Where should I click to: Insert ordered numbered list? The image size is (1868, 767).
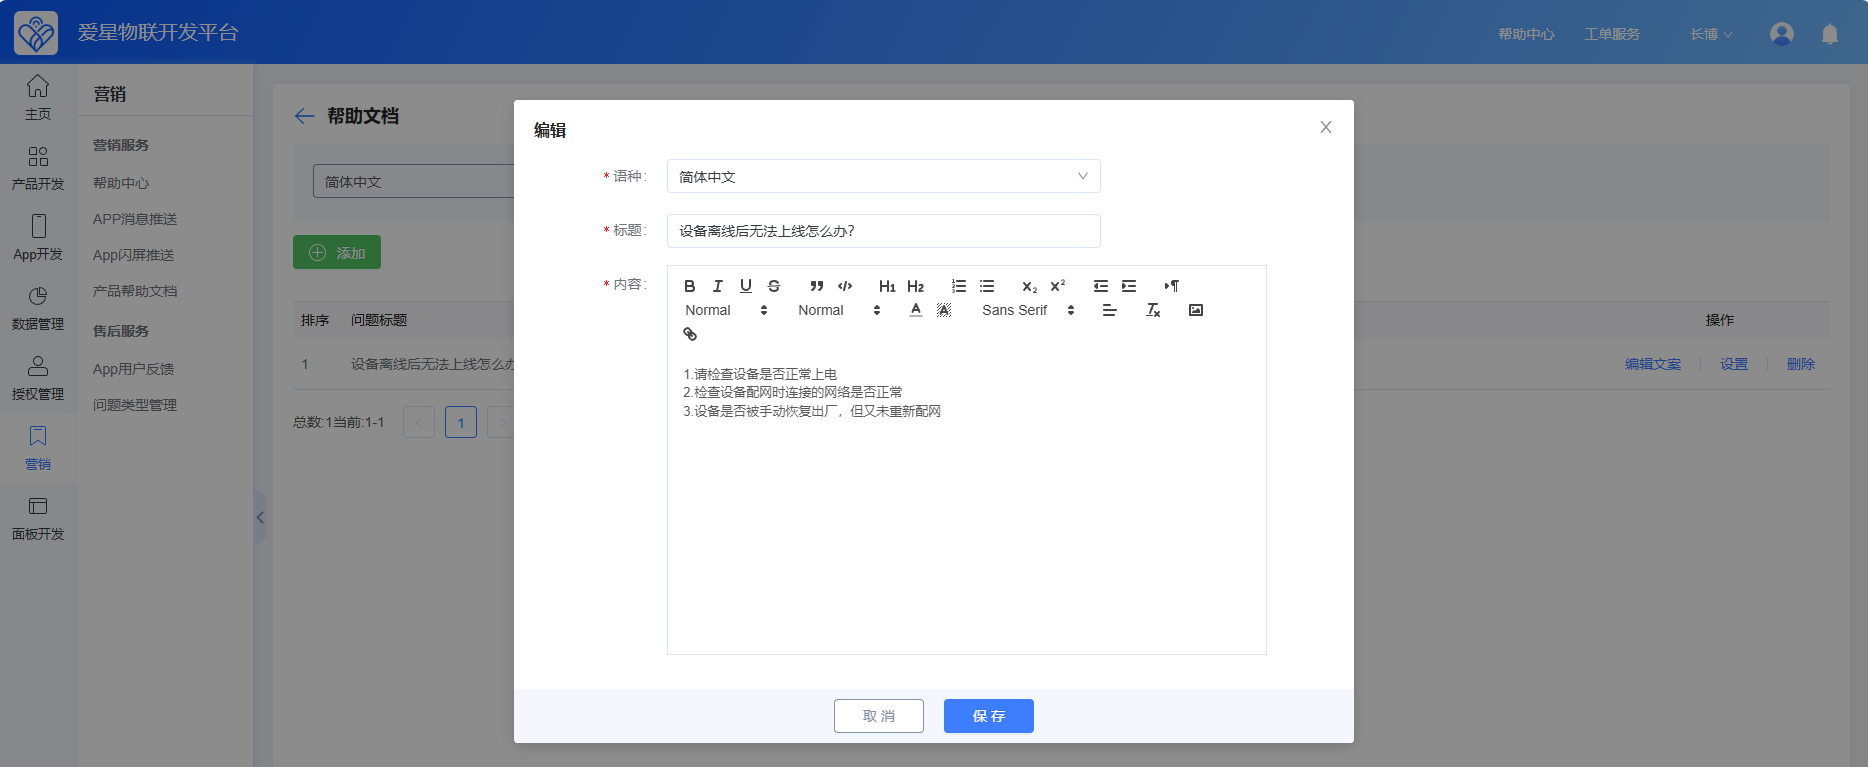pyautogui.click(x=959, y=286)
